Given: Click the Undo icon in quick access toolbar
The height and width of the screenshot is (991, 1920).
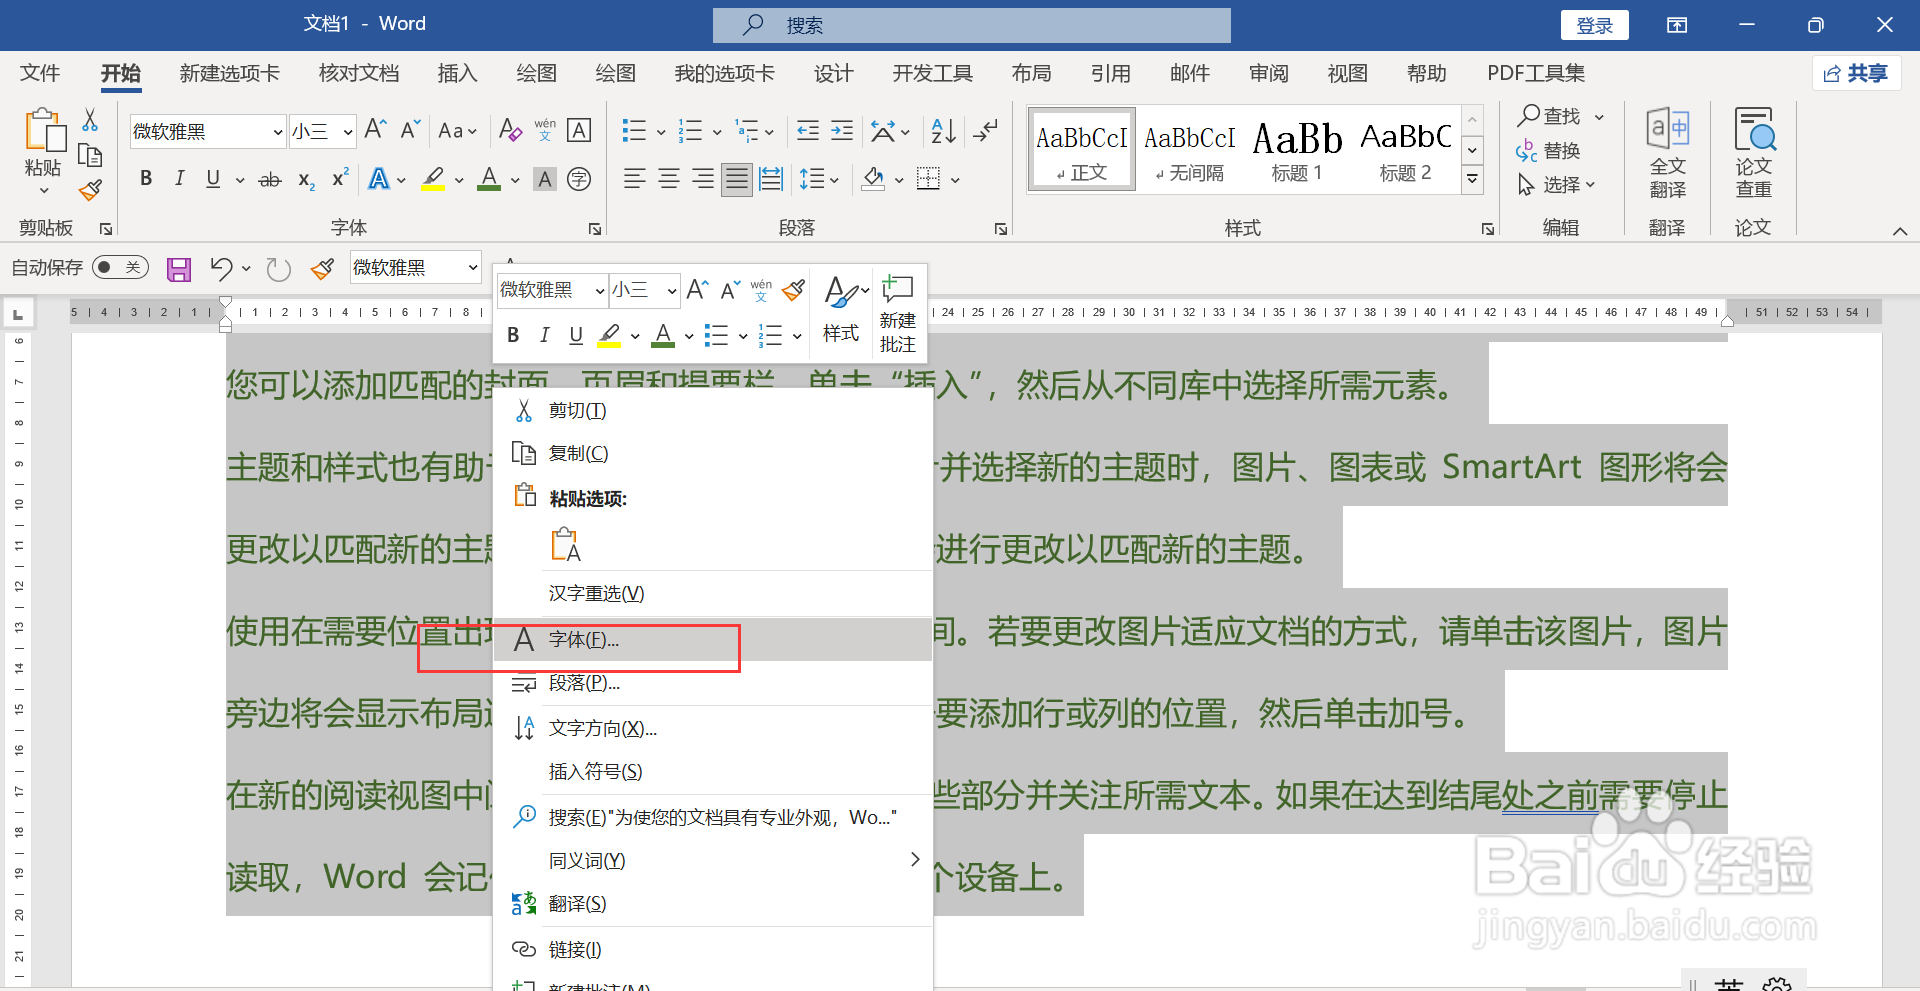Looking at the screenshot, I should (x=221, y=268).
